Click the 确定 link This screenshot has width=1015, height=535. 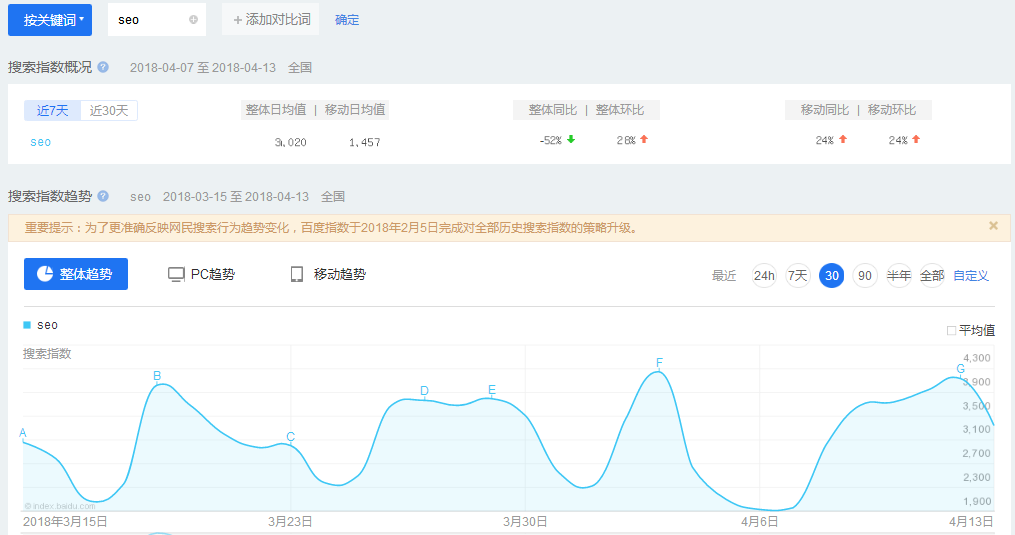[x=347, y=20]
